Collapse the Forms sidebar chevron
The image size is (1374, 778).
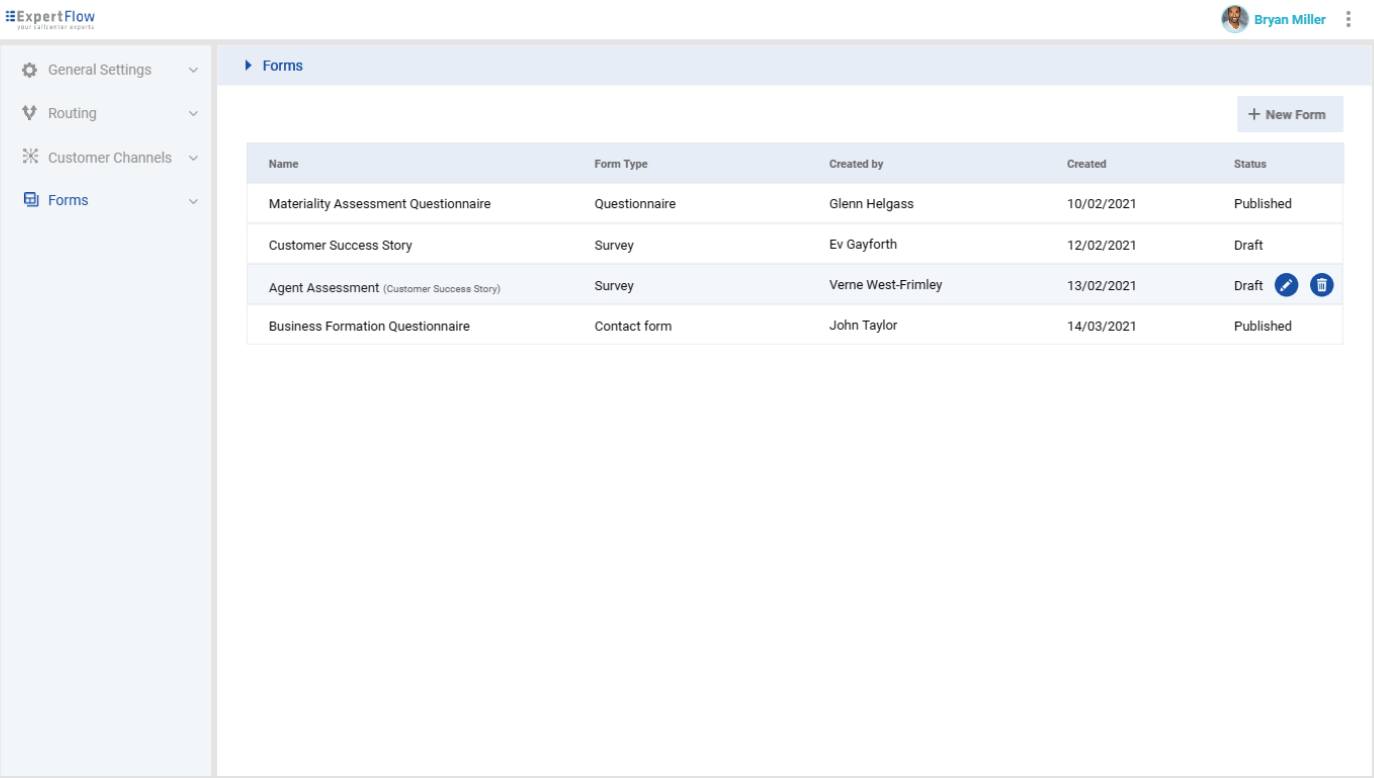point(193,201)
